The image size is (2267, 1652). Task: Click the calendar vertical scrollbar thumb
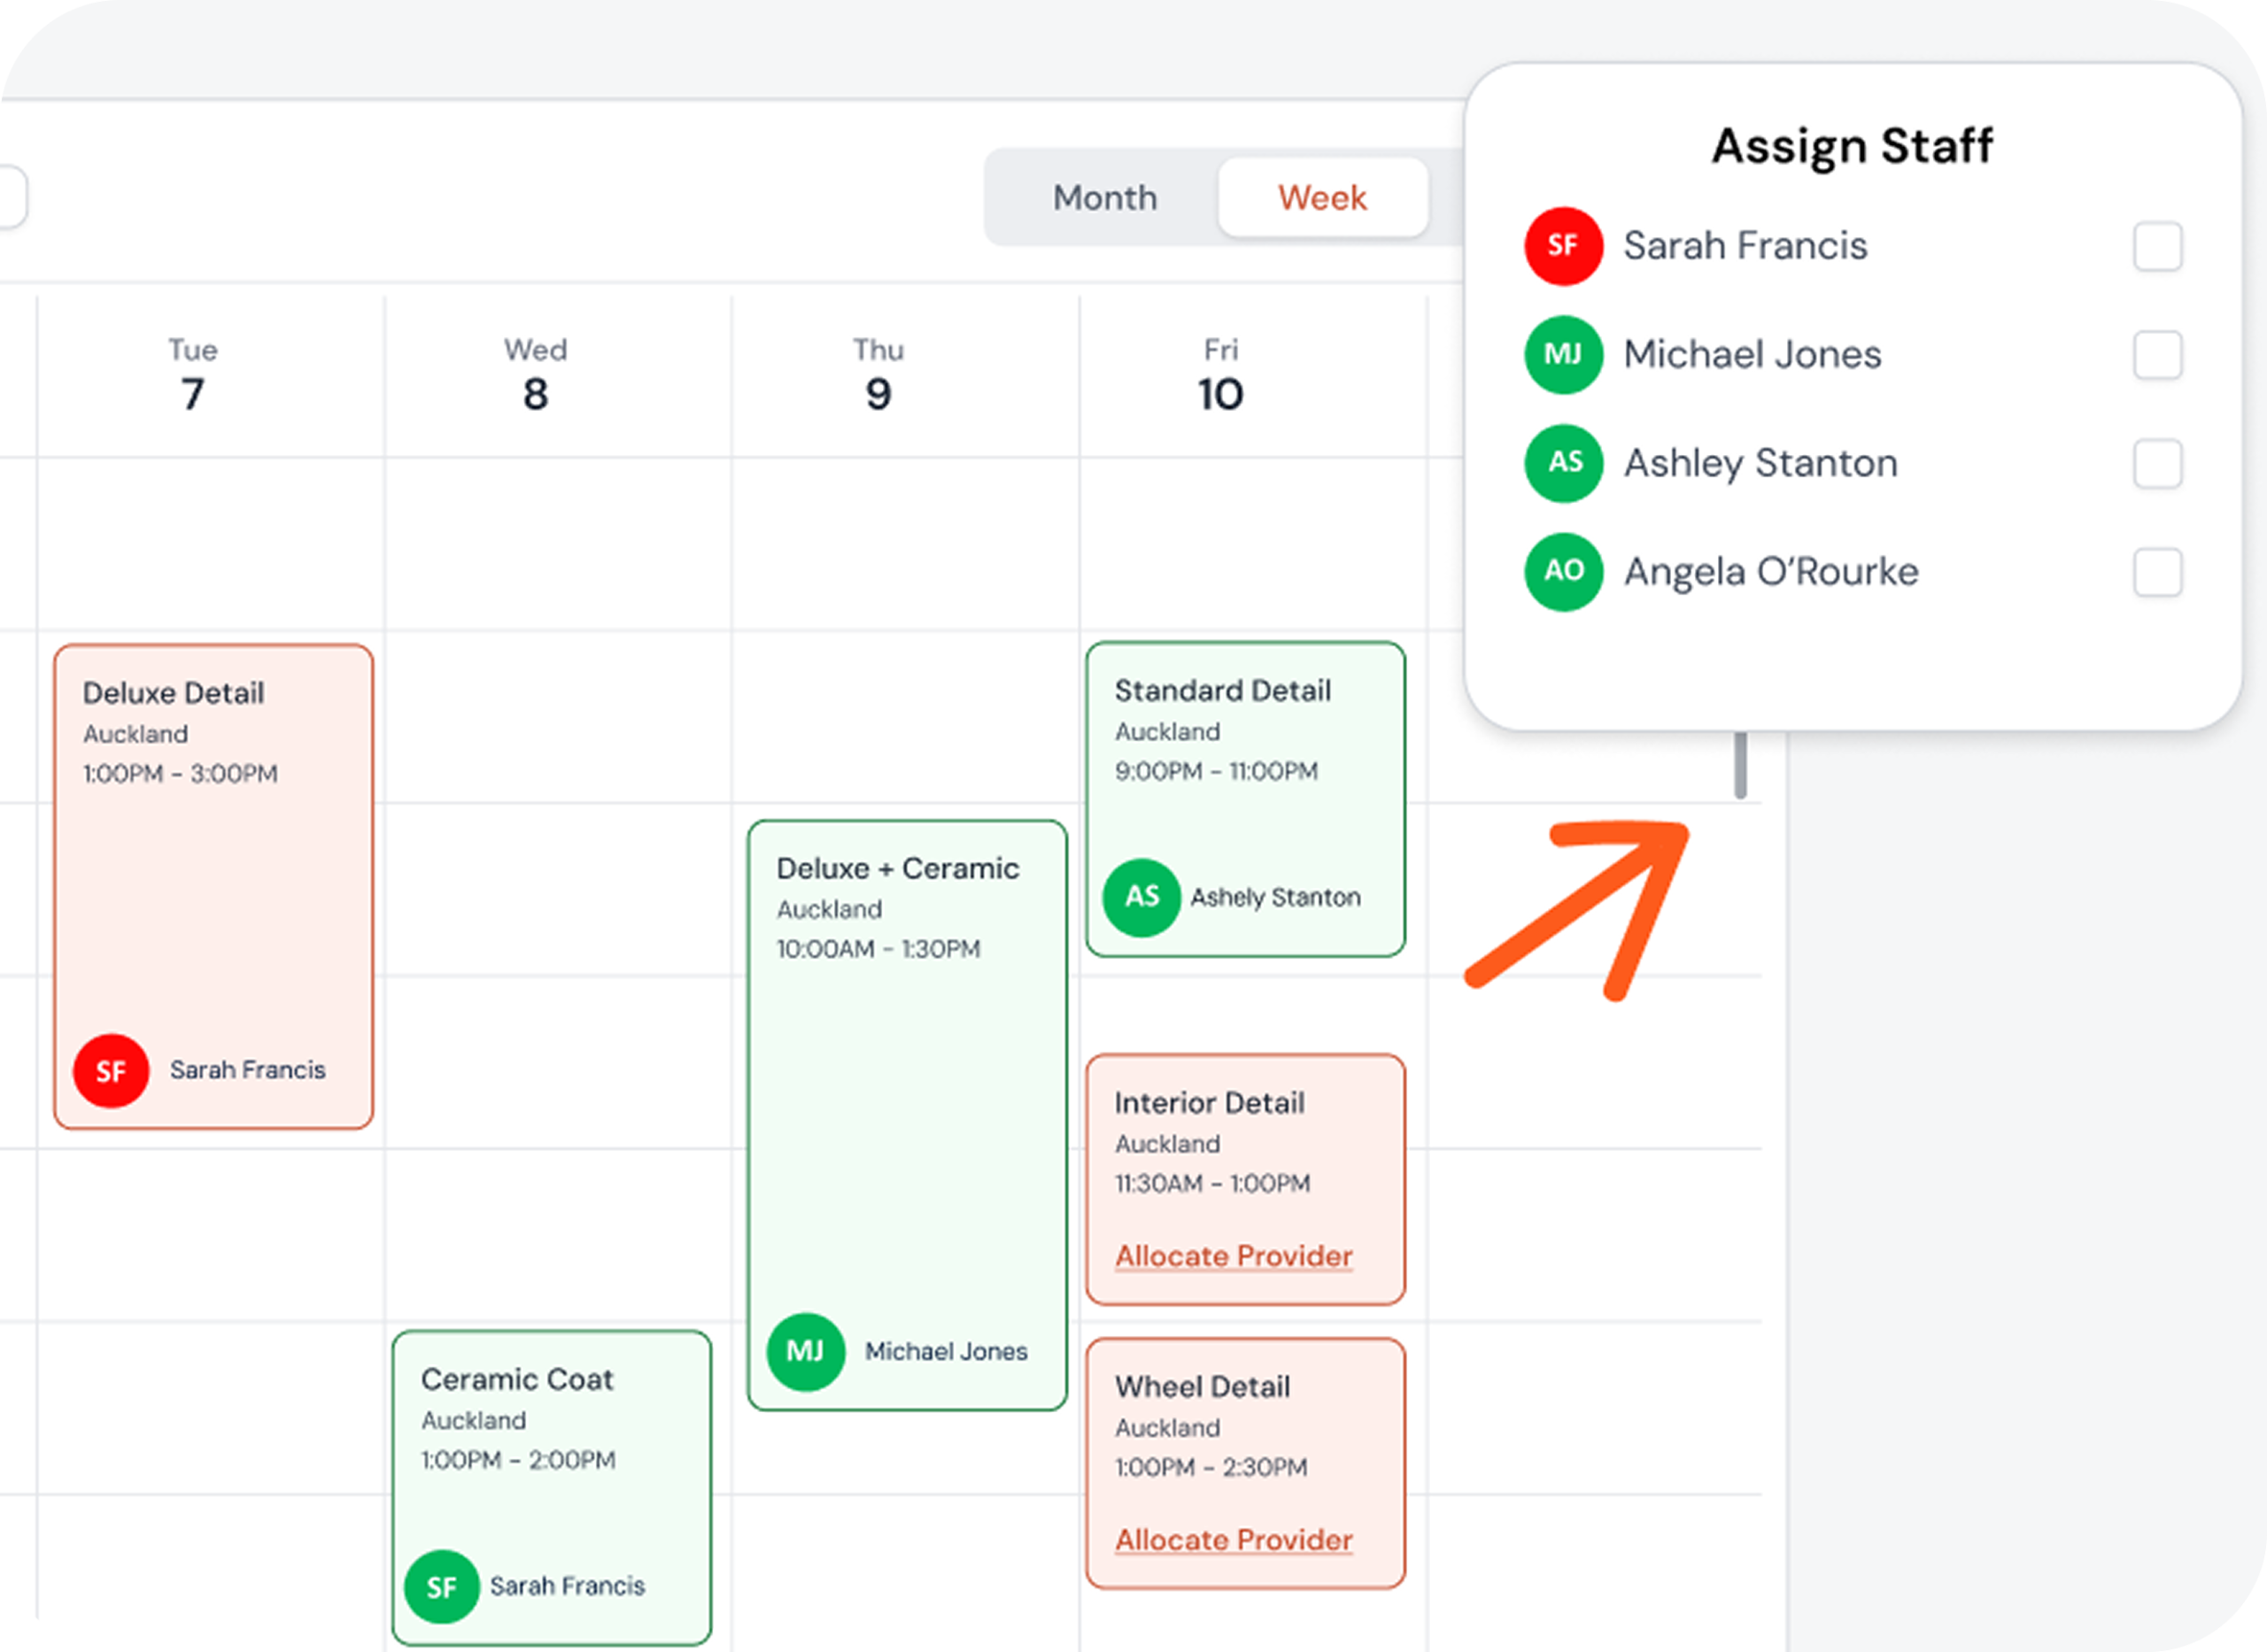point(1740,765)
